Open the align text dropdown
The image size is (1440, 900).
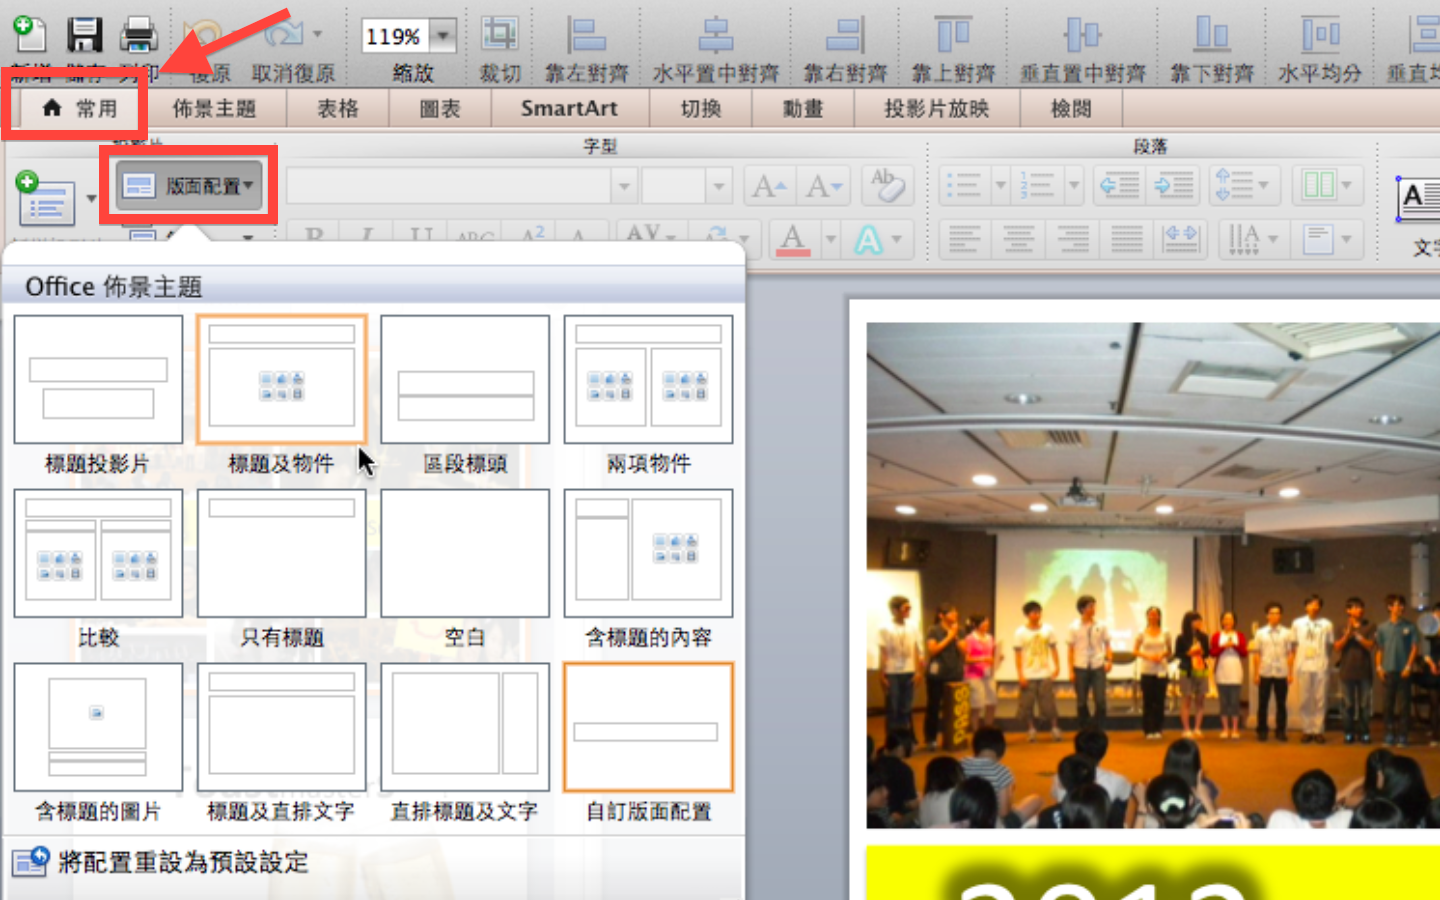[x=1327, y=240]
